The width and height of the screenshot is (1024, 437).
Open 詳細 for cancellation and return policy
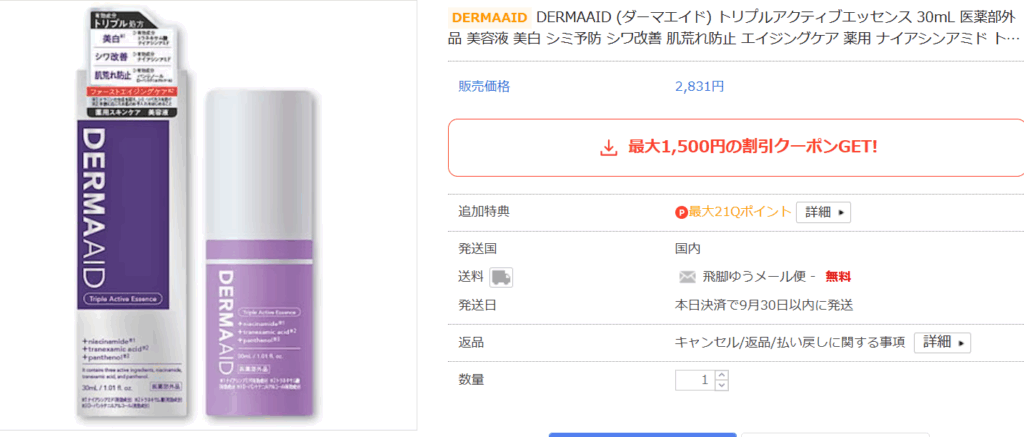[942, 342]
